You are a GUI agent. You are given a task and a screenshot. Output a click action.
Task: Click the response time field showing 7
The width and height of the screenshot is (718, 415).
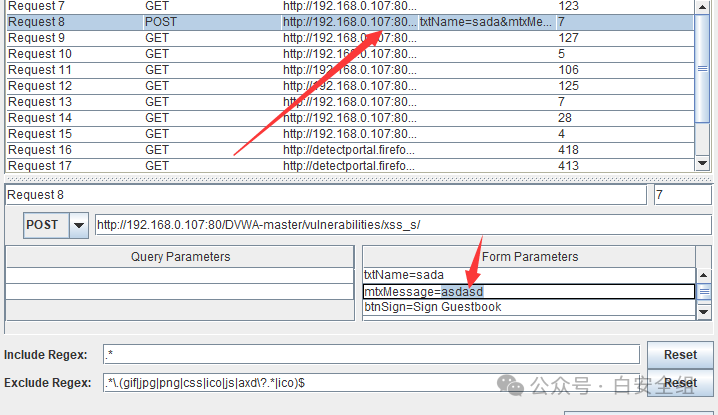pyautogui.click(x=683, y=195)
